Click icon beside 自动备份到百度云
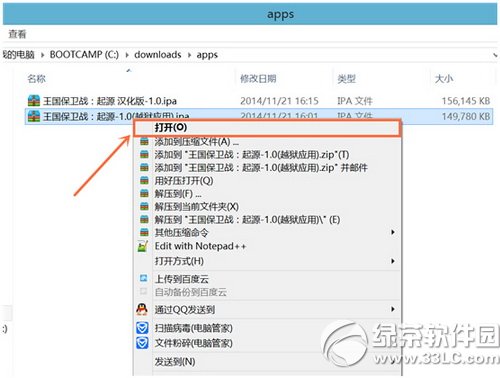500x378 pixels. coord(143,292)
